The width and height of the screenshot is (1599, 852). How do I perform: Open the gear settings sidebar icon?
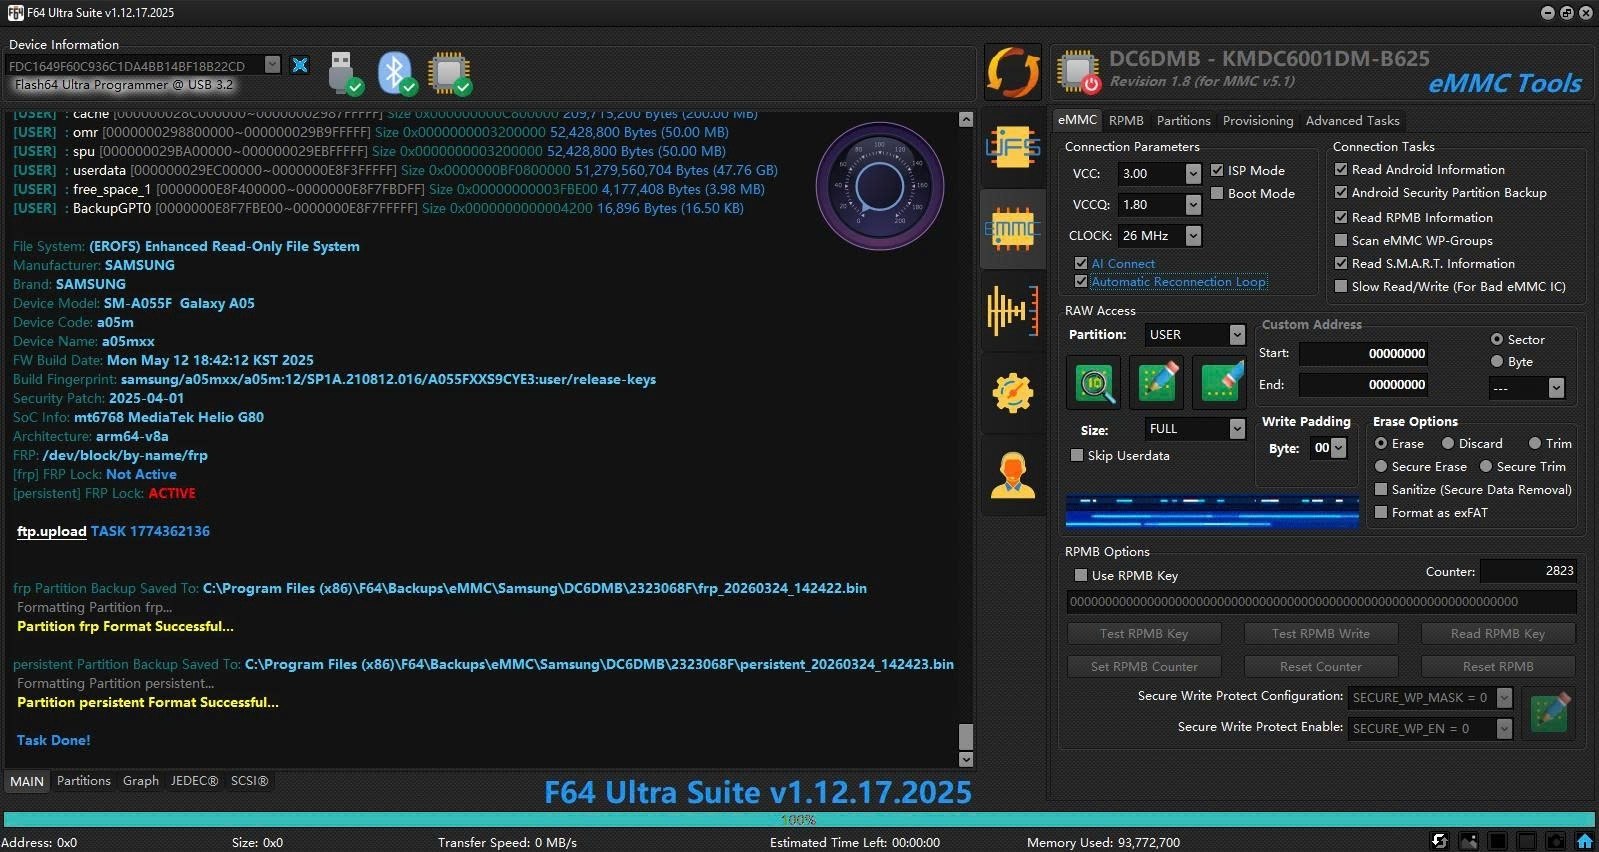coord(1013,393)
